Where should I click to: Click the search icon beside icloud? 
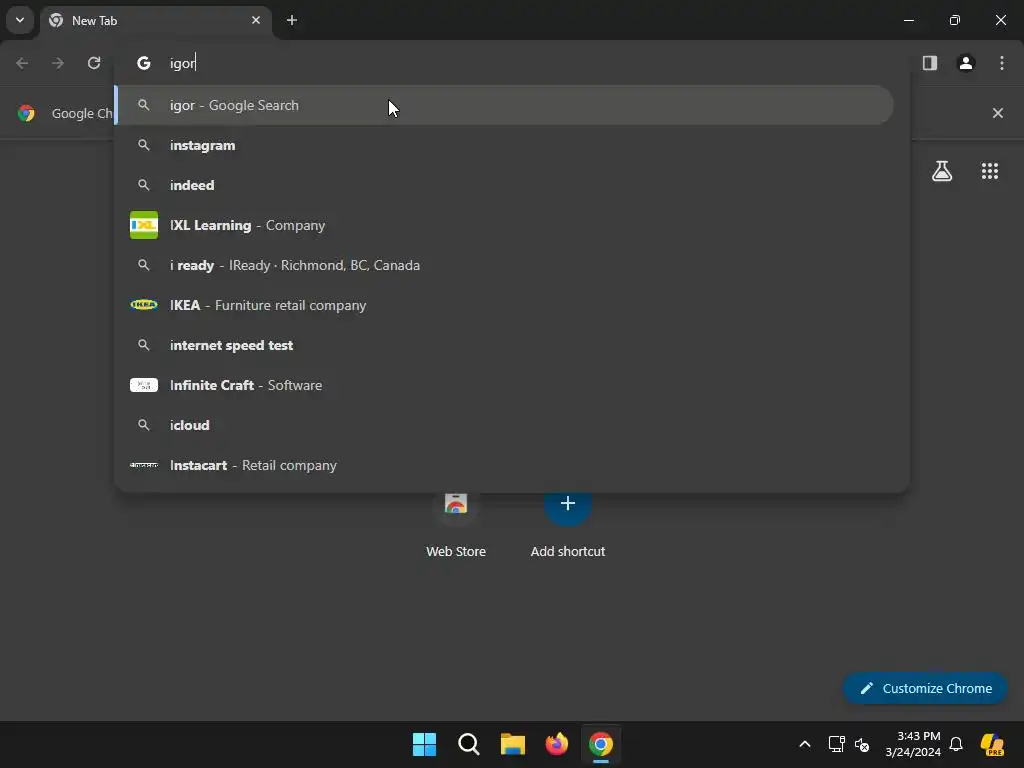pos(144,425)
